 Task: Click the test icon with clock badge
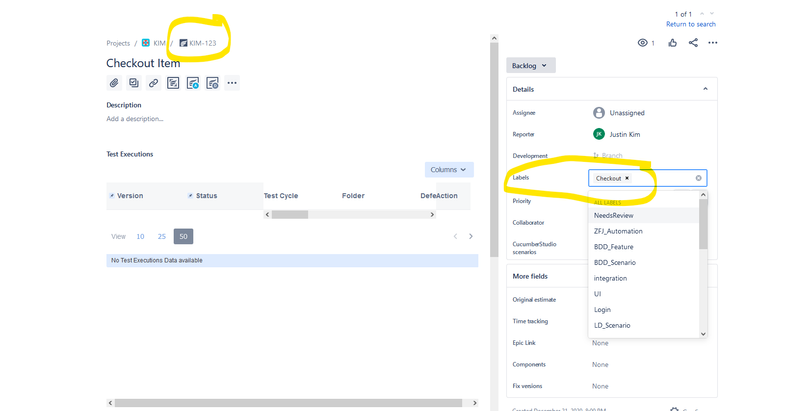[x=212, y=83]
